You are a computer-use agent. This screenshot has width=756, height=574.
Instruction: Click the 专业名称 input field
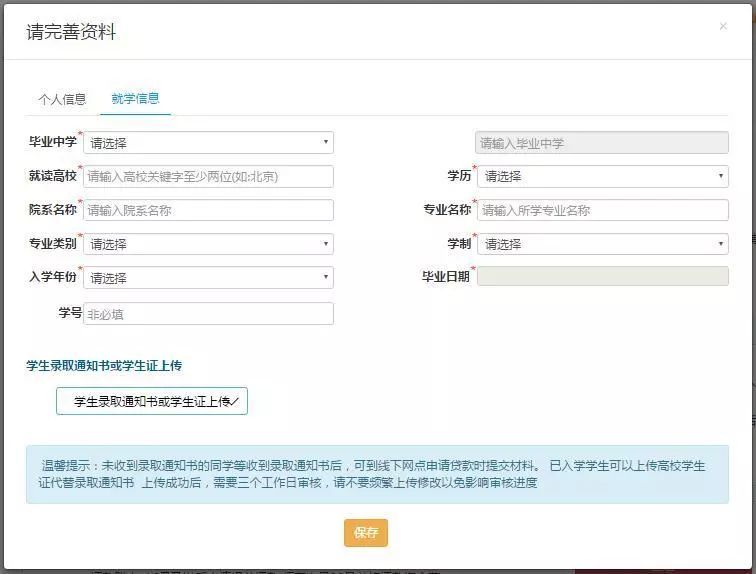coord(603,210)
